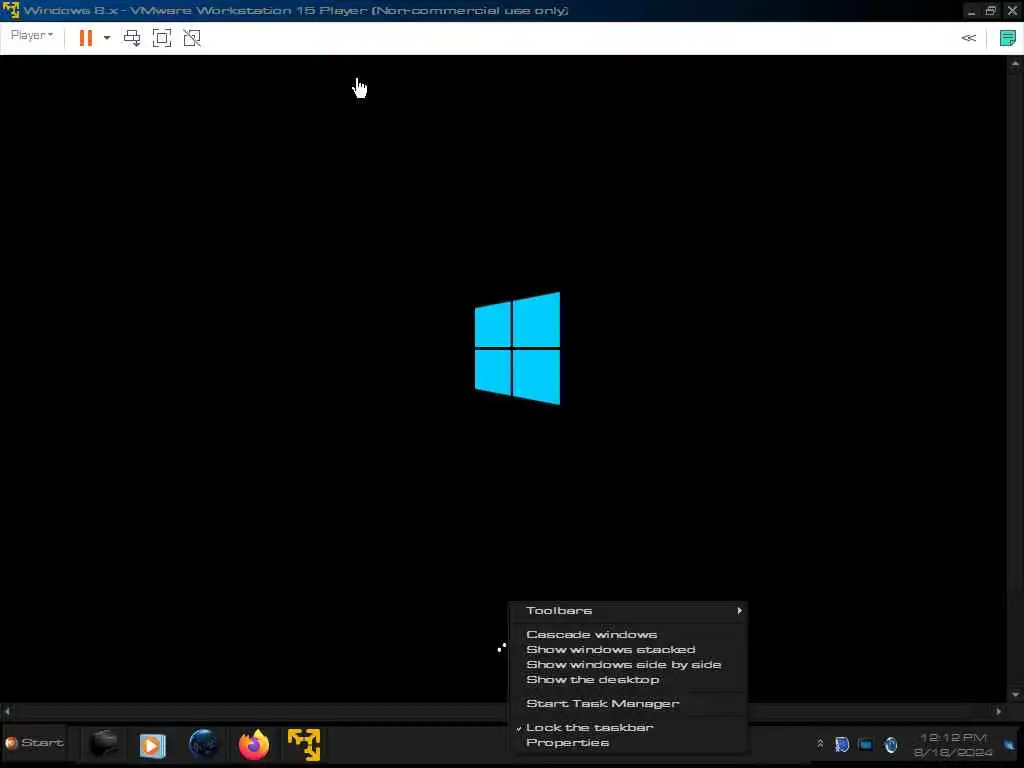The height and width of the screenshot is (768, 1024).
Task: Minimize the VMware Player window
Action: click(x=971, y=11)
